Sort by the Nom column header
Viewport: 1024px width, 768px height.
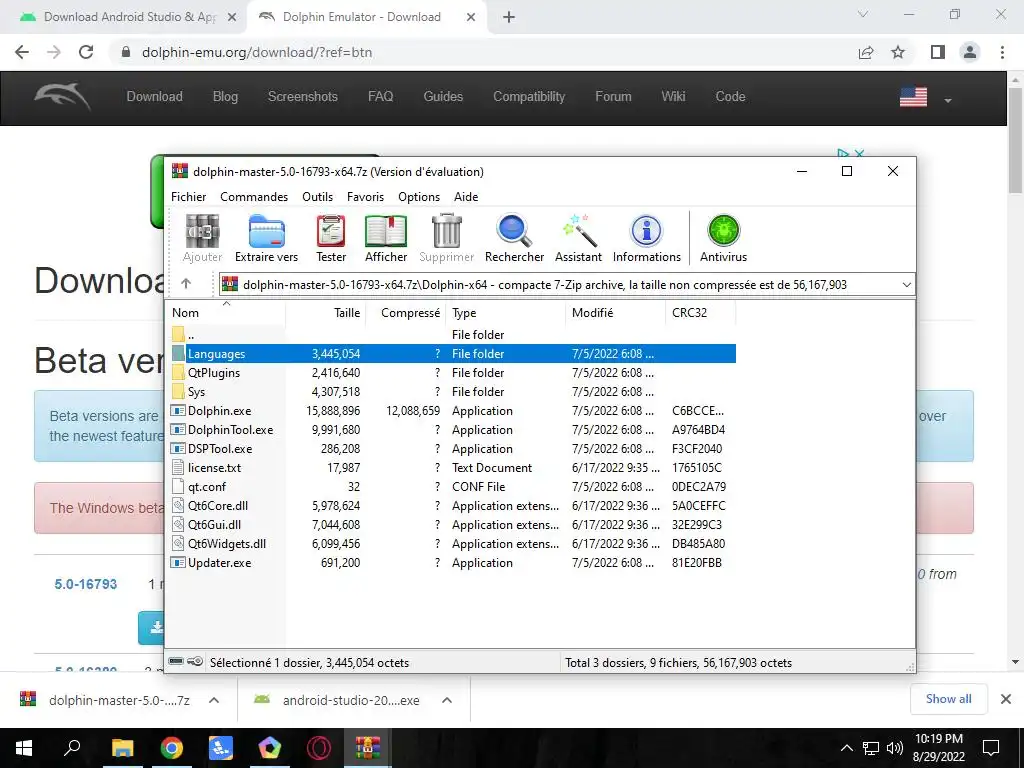coord(226,313)
